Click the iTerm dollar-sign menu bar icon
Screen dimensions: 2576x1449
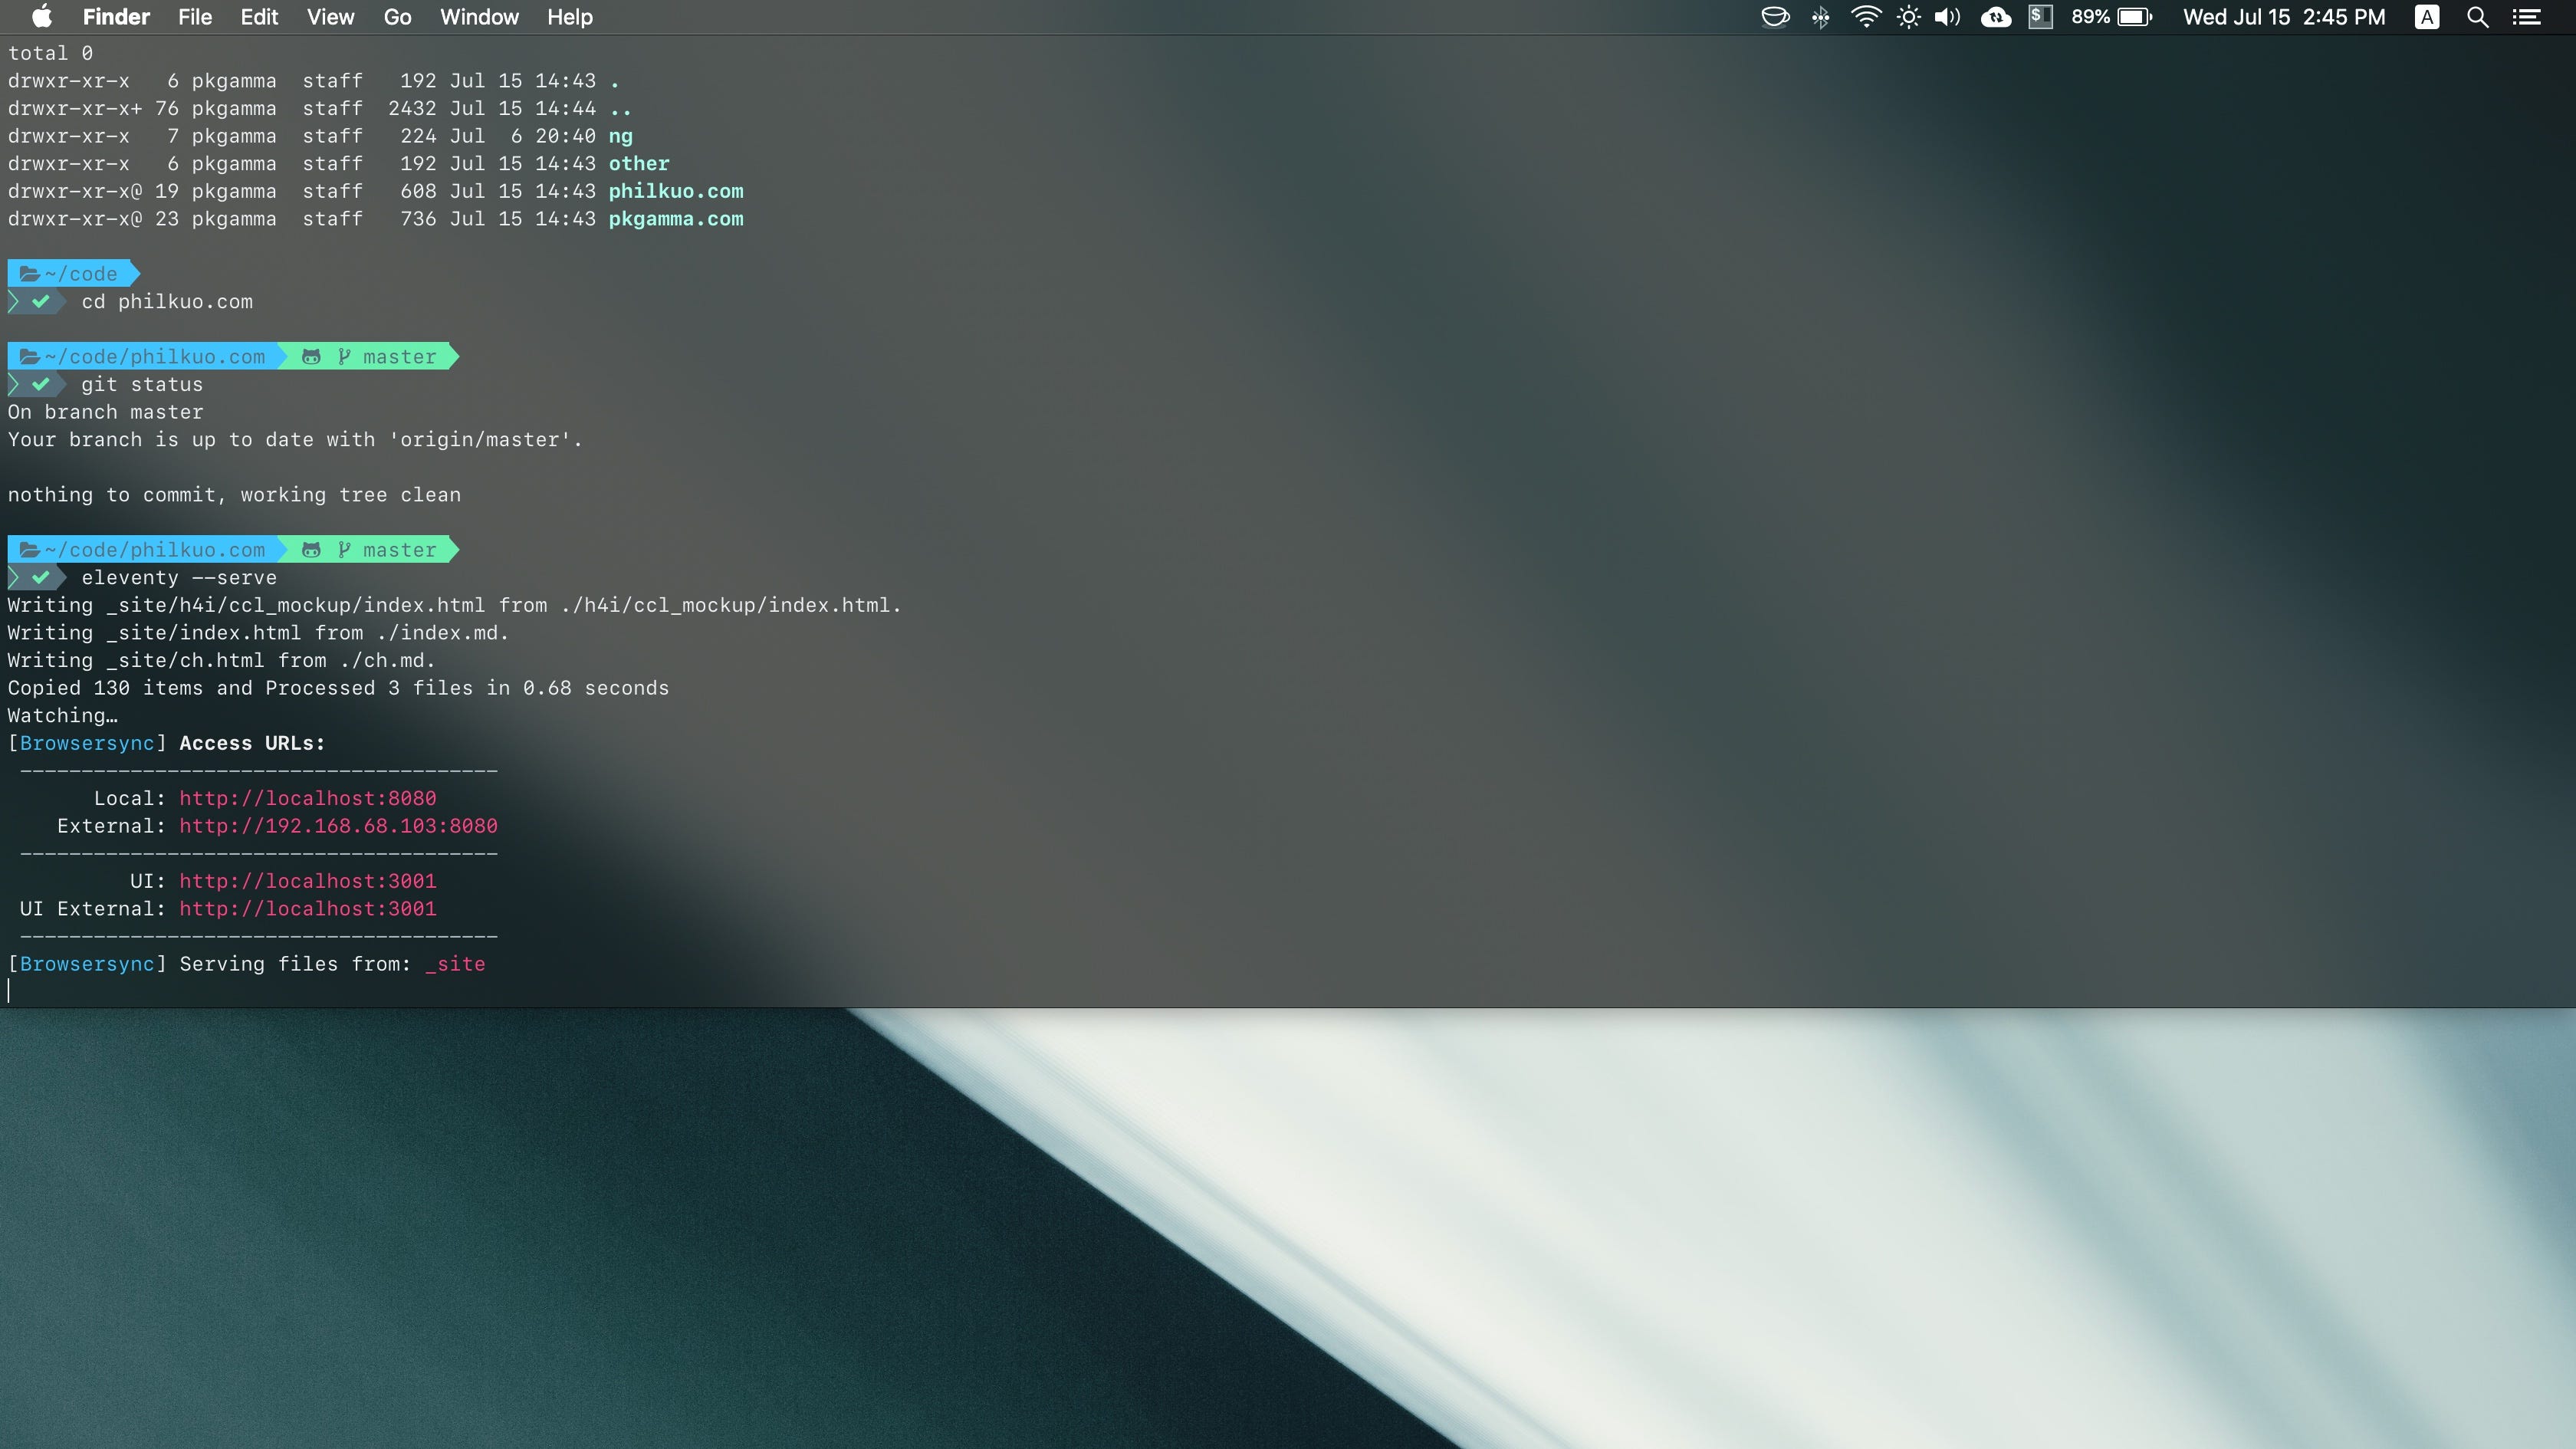(2040, 17)
